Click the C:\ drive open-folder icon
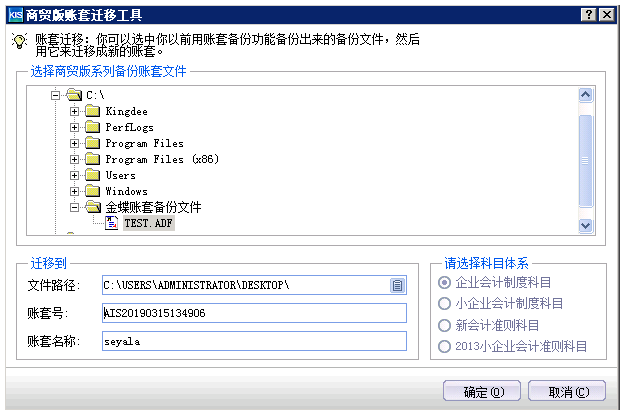Screen dimensions: 624x413 (73, 95)
